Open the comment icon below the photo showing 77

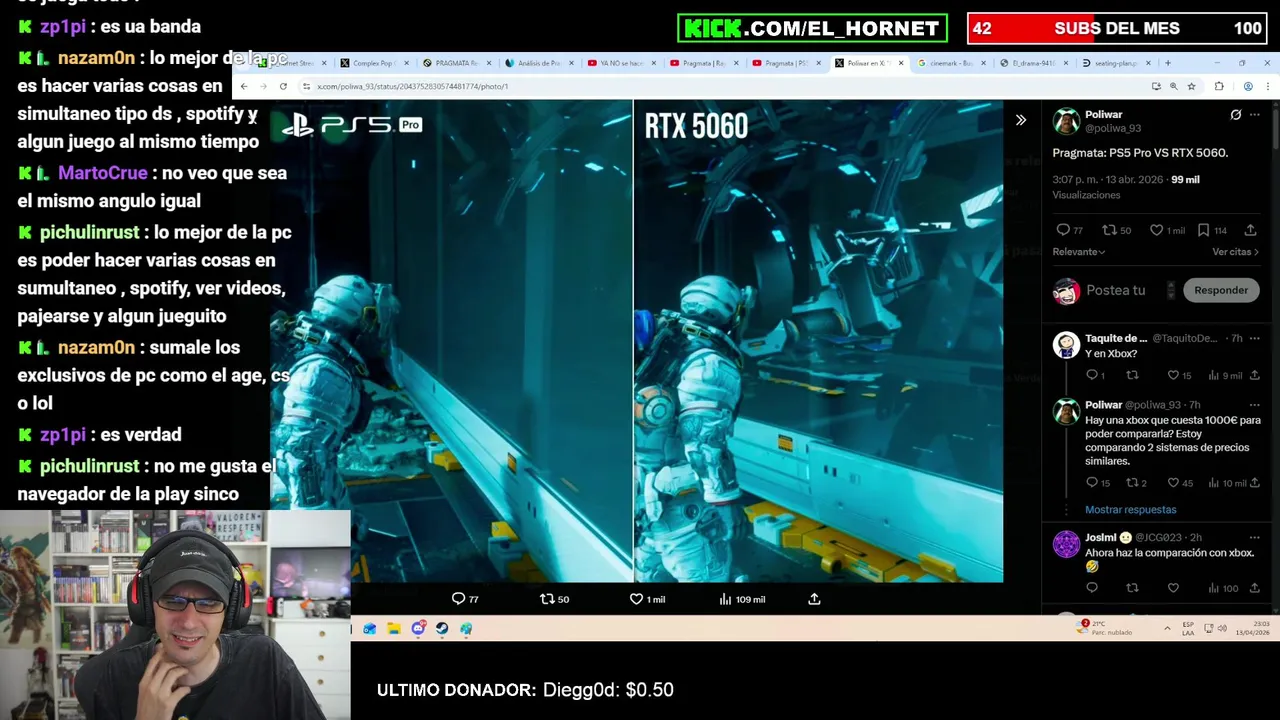465,599
